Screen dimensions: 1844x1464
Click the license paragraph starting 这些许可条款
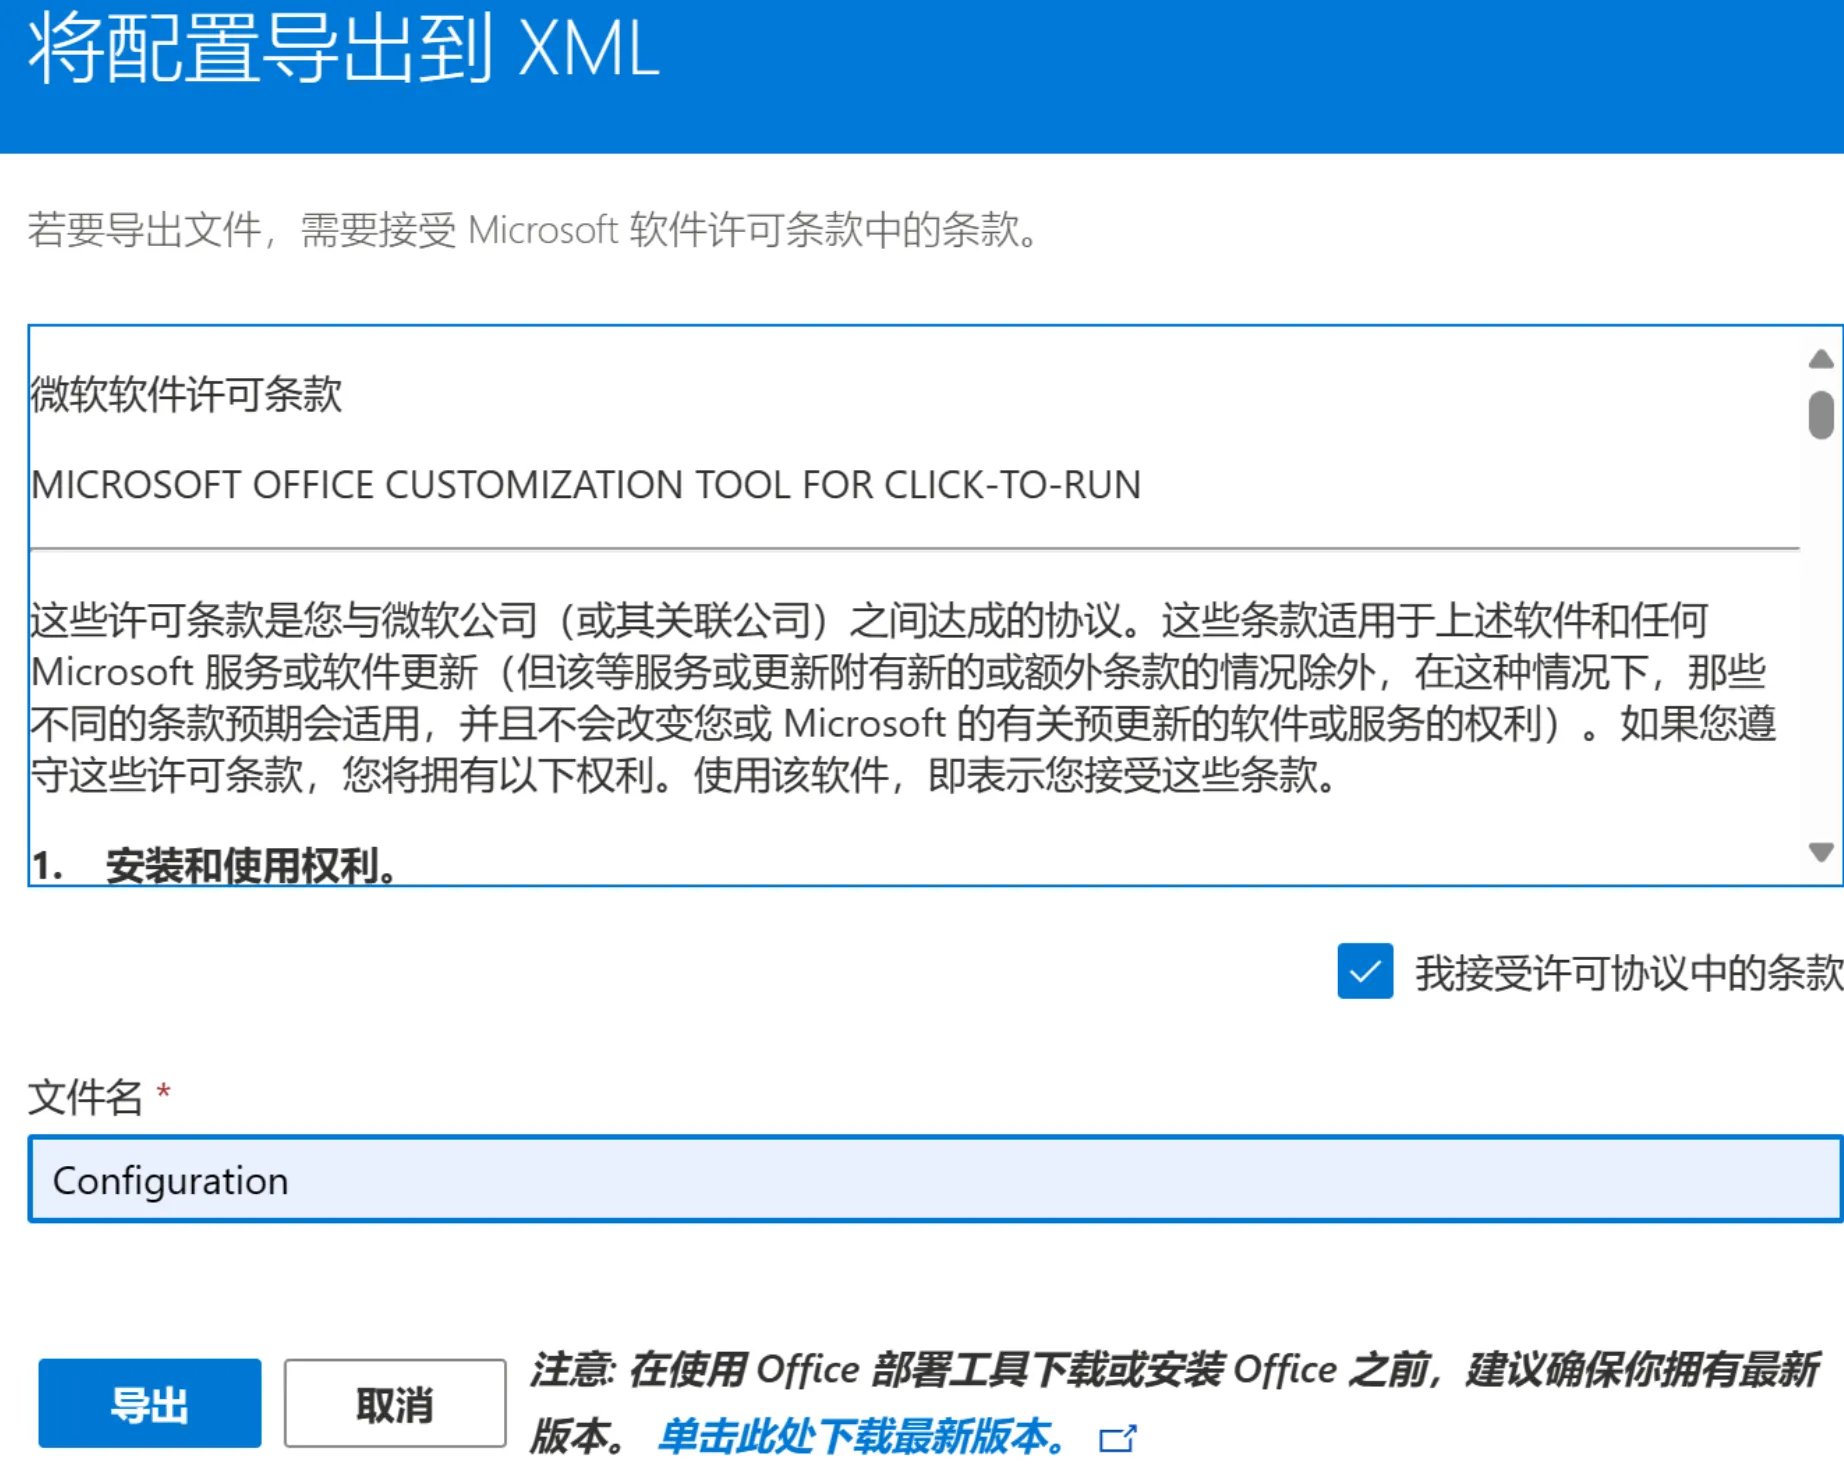click(900, 698)
